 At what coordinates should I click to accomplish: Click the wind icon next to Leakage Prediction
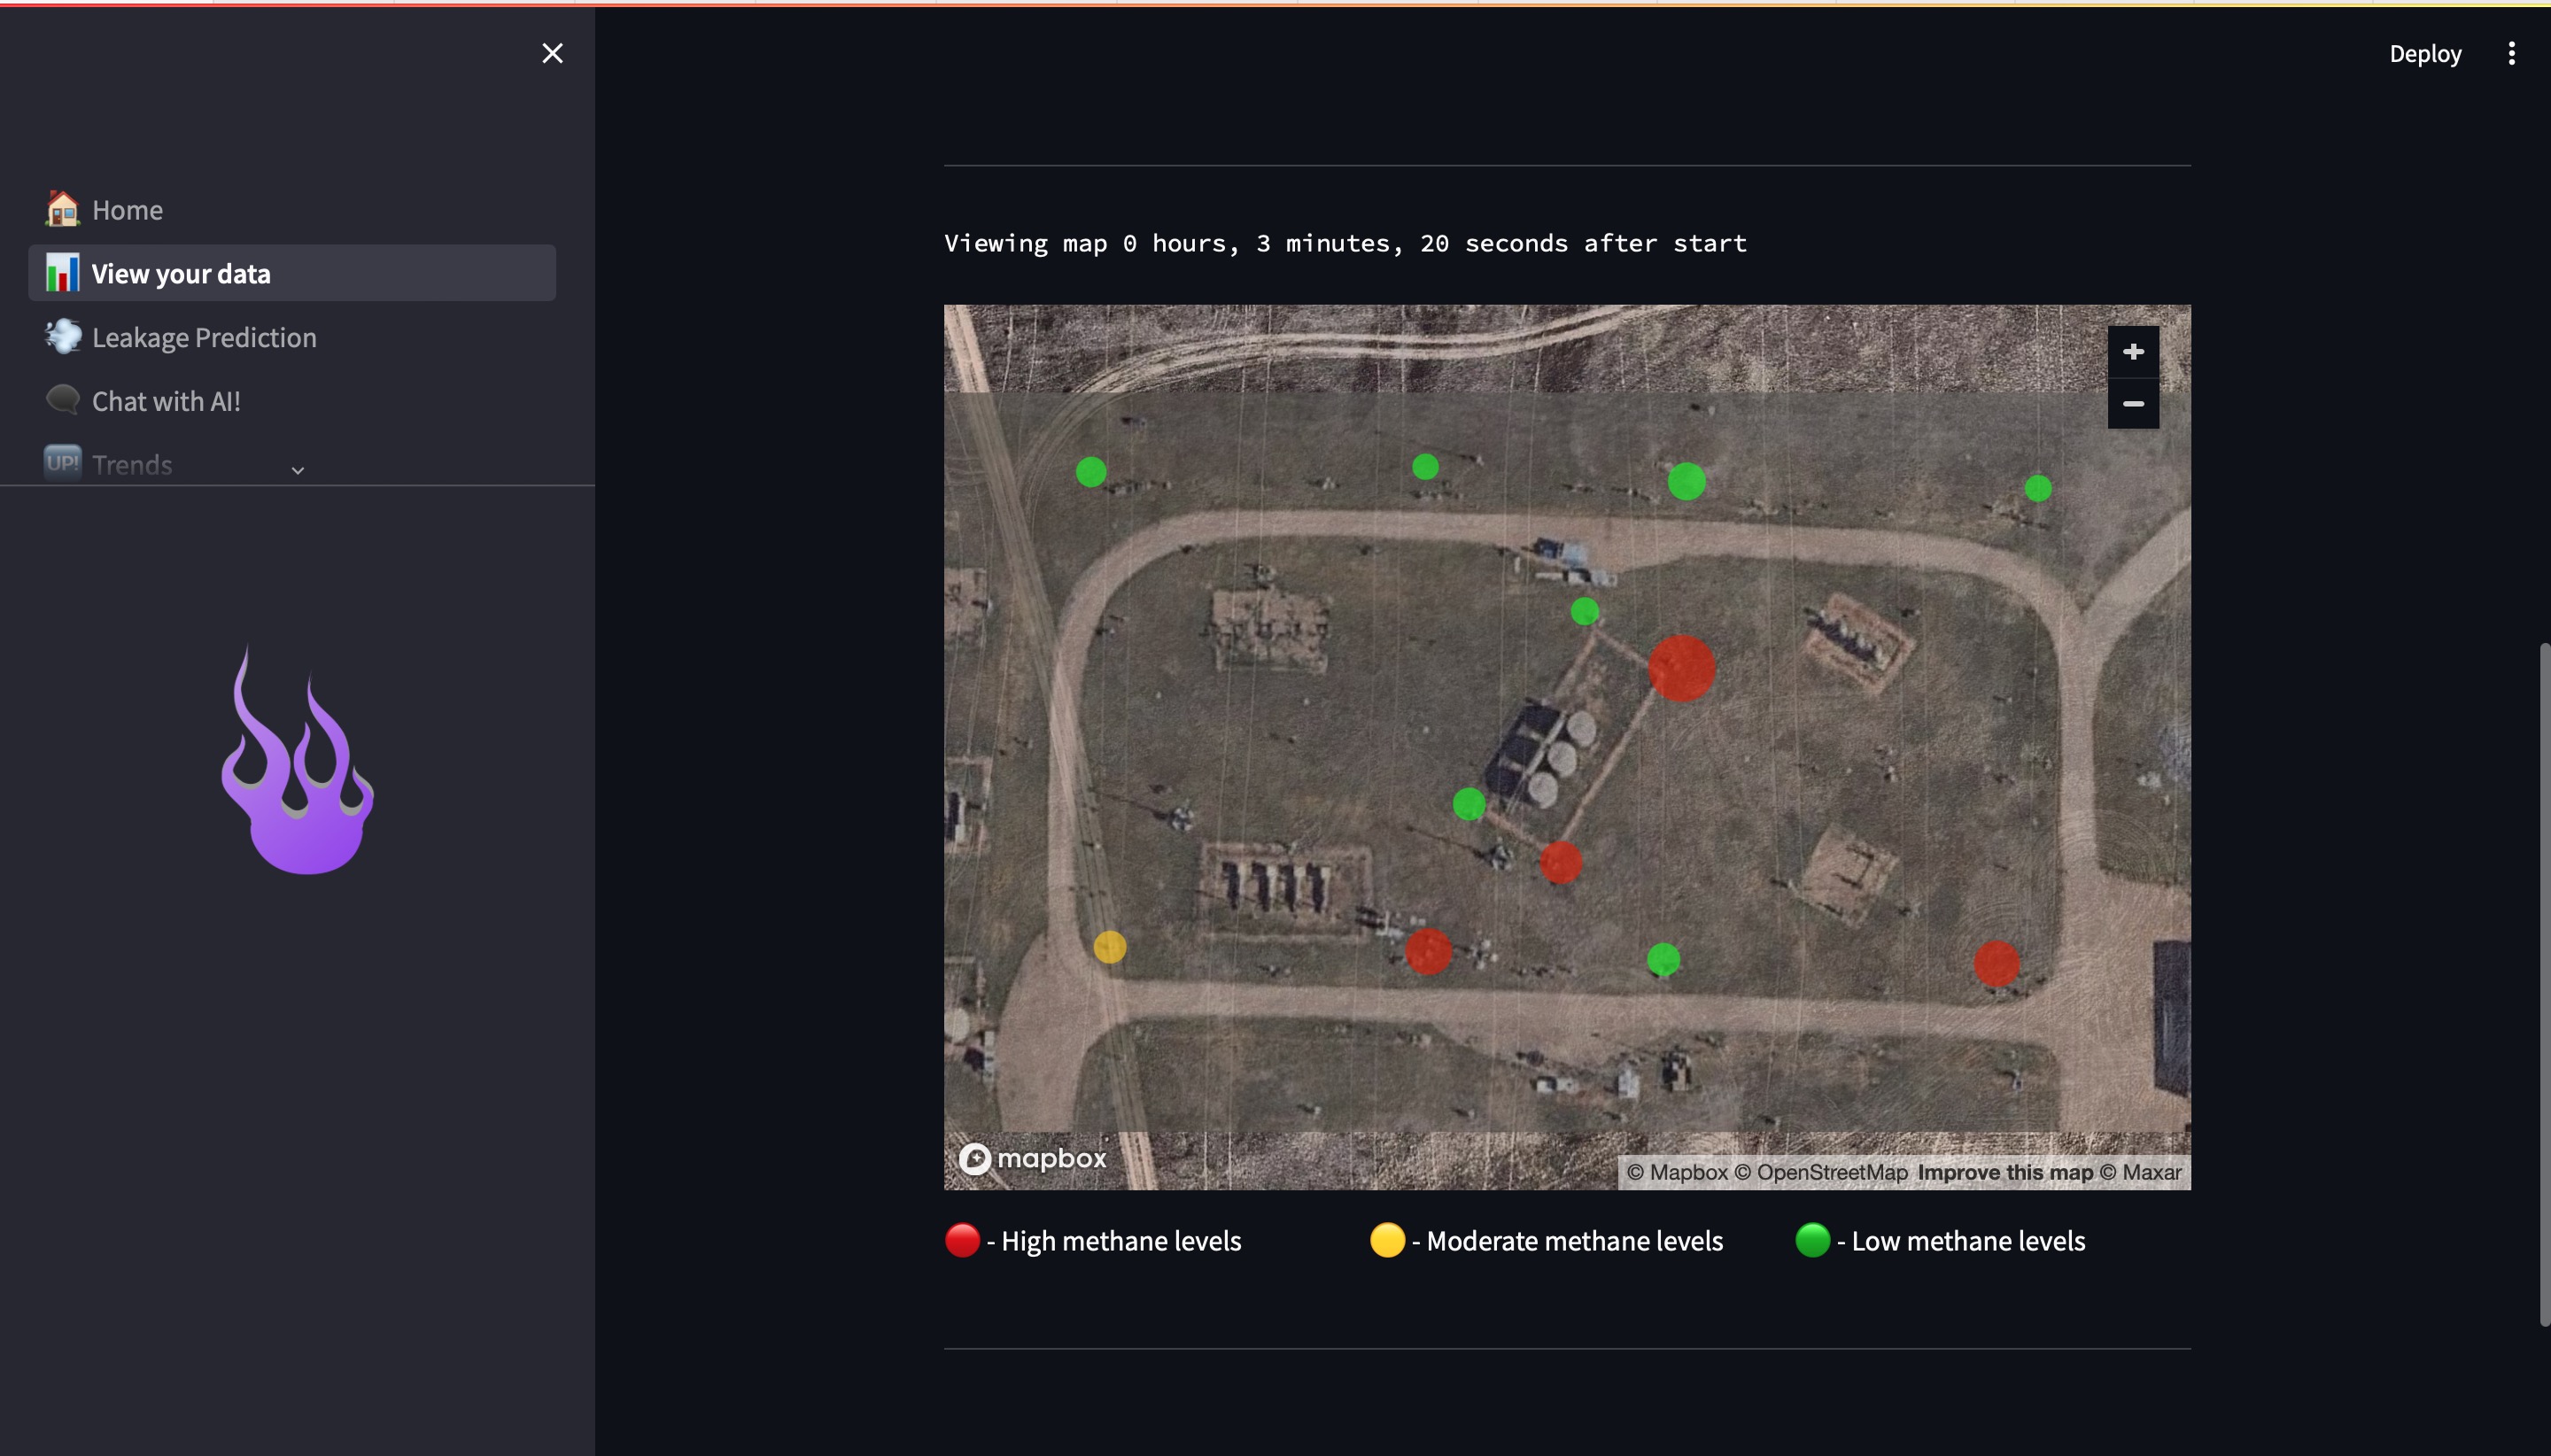coord(62,337)
